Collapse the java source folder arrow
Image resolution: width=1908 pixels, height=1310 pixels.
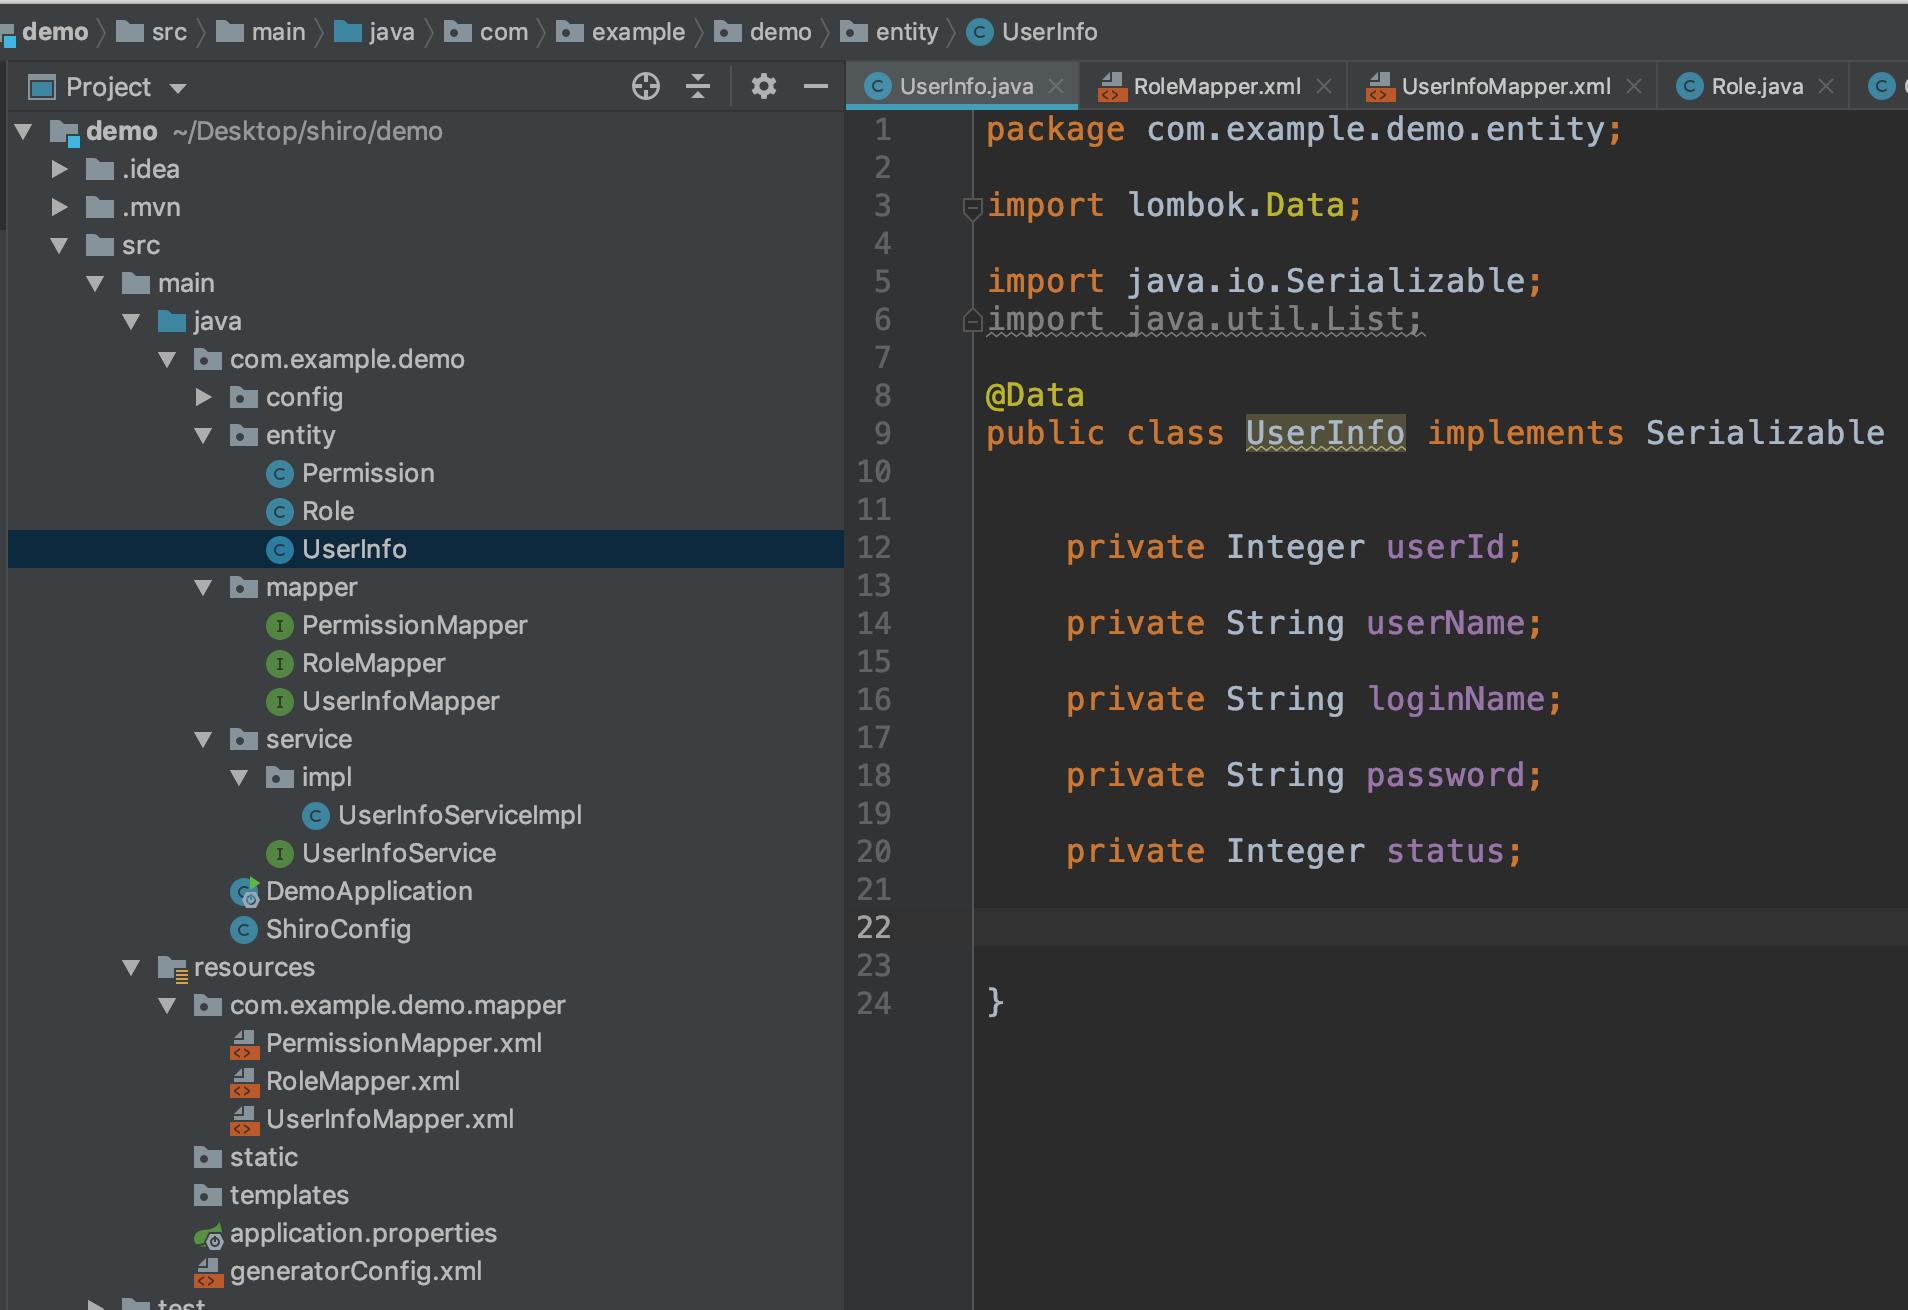click(132, 321)
